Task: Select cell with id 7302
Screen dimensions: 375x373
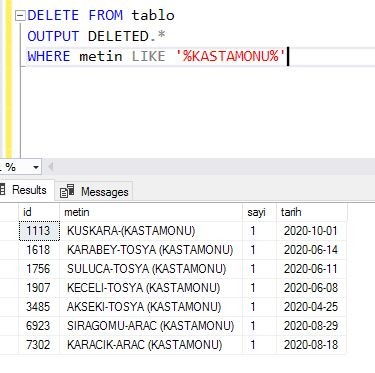Action: [x=39, y=345]
